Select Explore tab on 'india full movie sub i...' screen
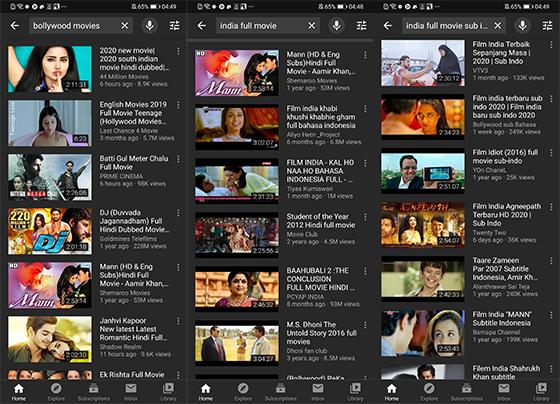This screenshot has height=404, width=560. pos(429,392)
